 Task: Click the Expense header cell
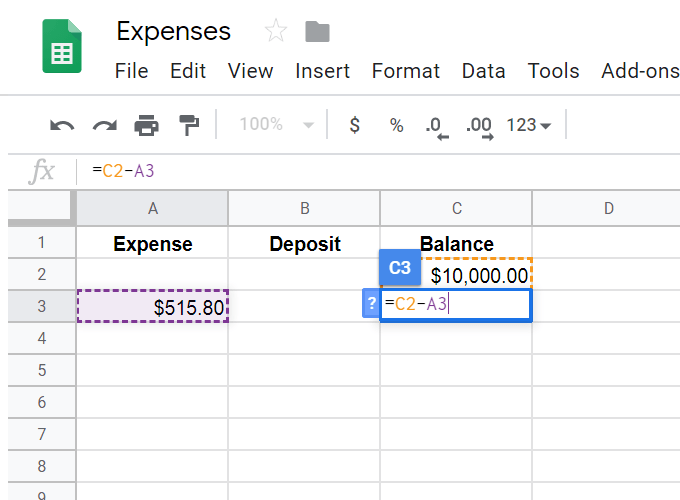pos(152,242)
